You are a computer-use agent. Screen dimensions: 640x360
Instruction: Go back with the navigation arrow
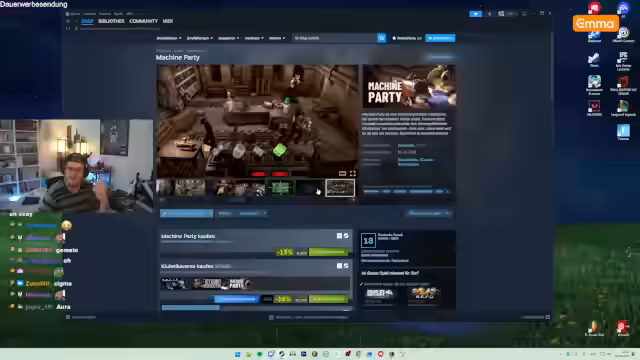[68, 21]
